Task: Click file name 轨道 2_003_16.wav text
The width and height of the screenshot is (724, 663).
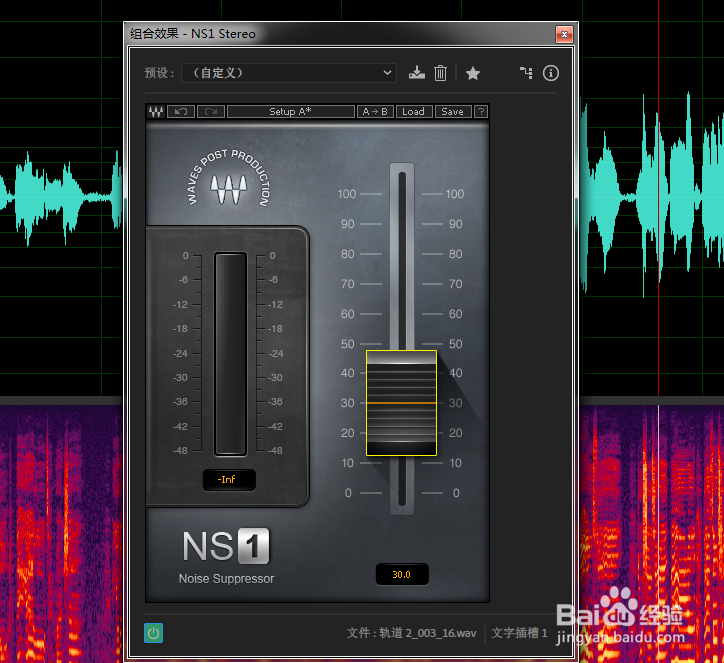Action: click(428, 633)
